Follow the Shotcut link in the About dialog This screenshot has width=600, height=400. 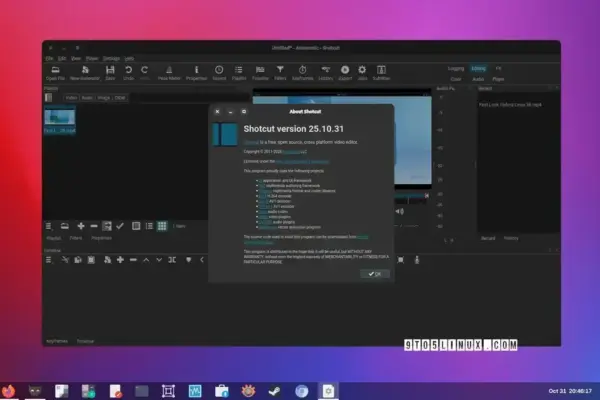pyautogui.click(x=251, y=142)
